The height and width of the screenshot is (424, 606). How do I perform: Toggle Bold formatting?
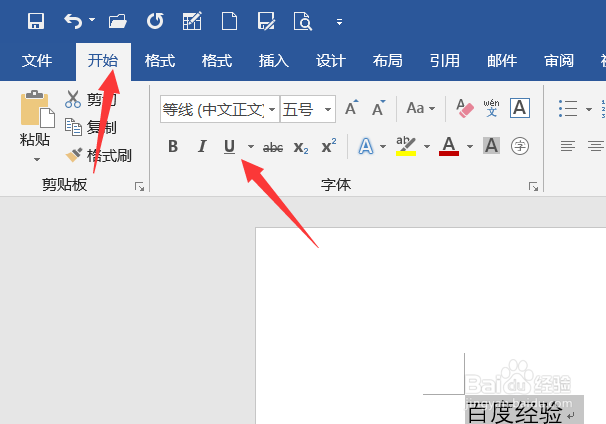pyautogui.click(x=173, y=146)
